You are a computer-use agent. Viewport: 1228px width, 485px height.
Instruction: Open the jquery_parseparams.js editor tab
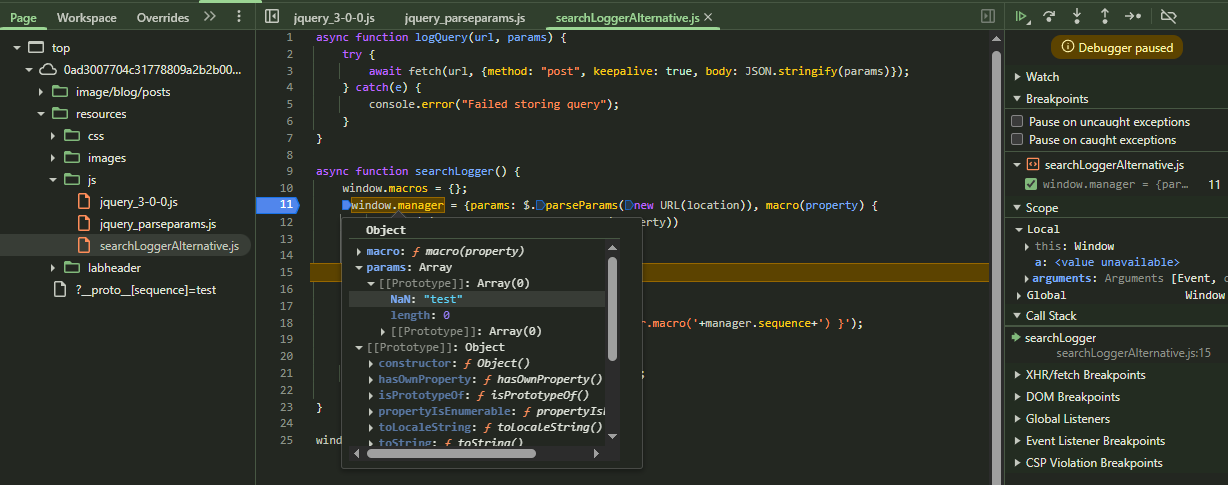click(464, 18)
